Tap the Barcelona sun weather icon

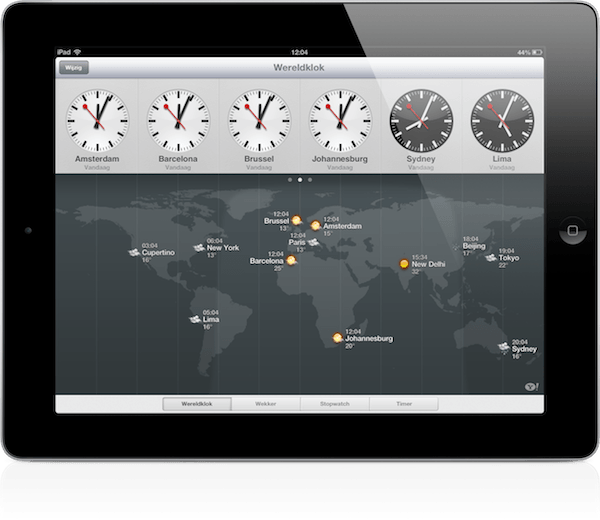(291, 260)
